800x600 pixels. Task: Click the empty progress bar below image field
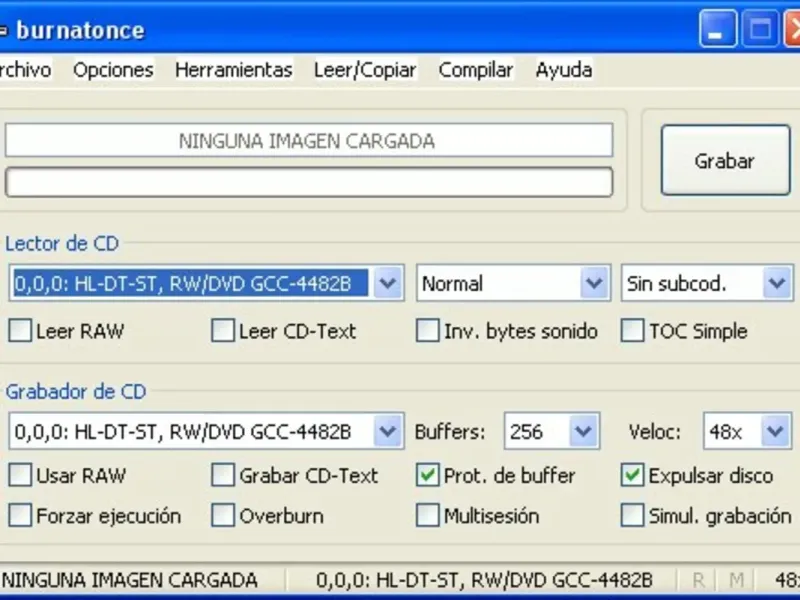coord(309,182)
